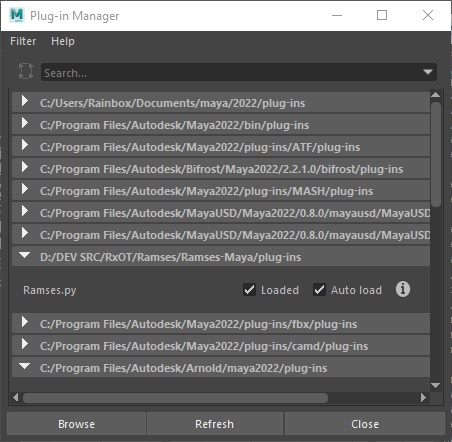
Task: Click the Refresh button
Action: (214, 424)
